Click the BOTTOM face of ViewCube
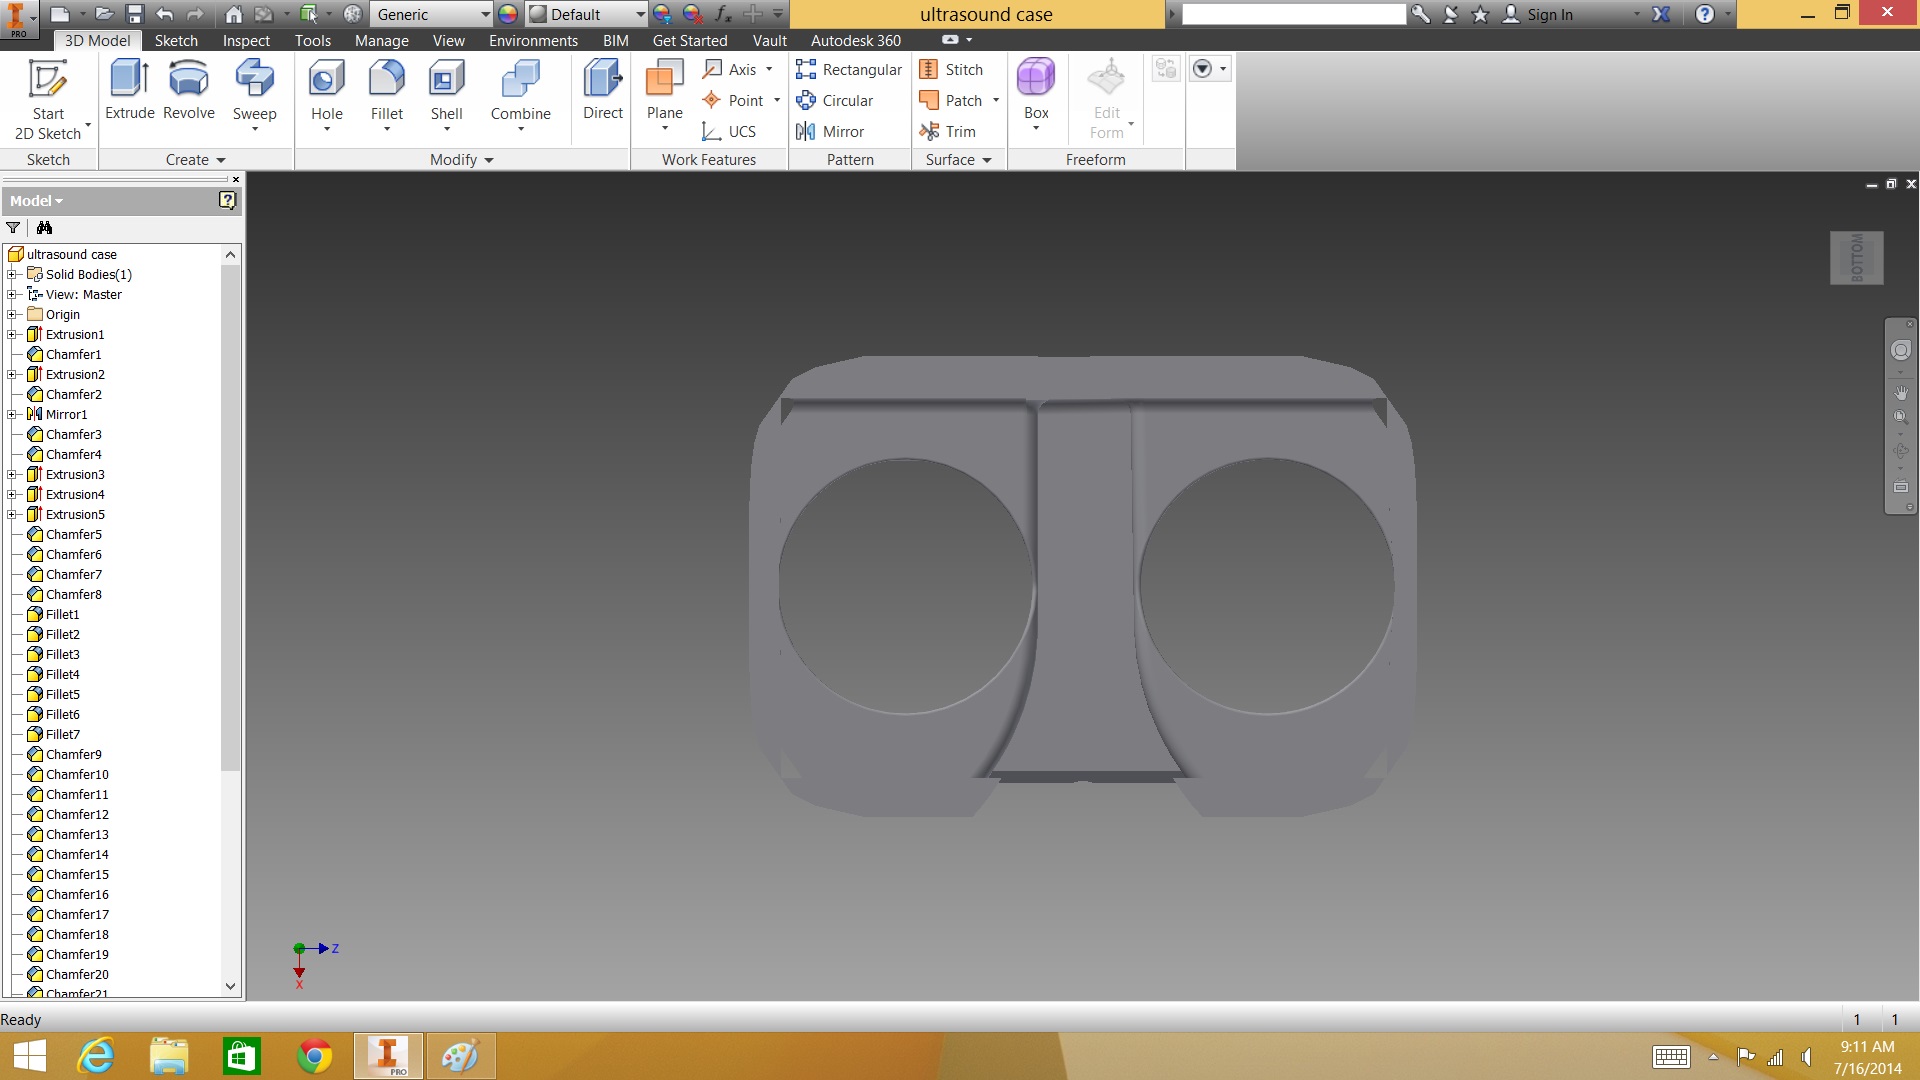This screenshot has height=1080, width=1920. click(x=1857, y=258)
